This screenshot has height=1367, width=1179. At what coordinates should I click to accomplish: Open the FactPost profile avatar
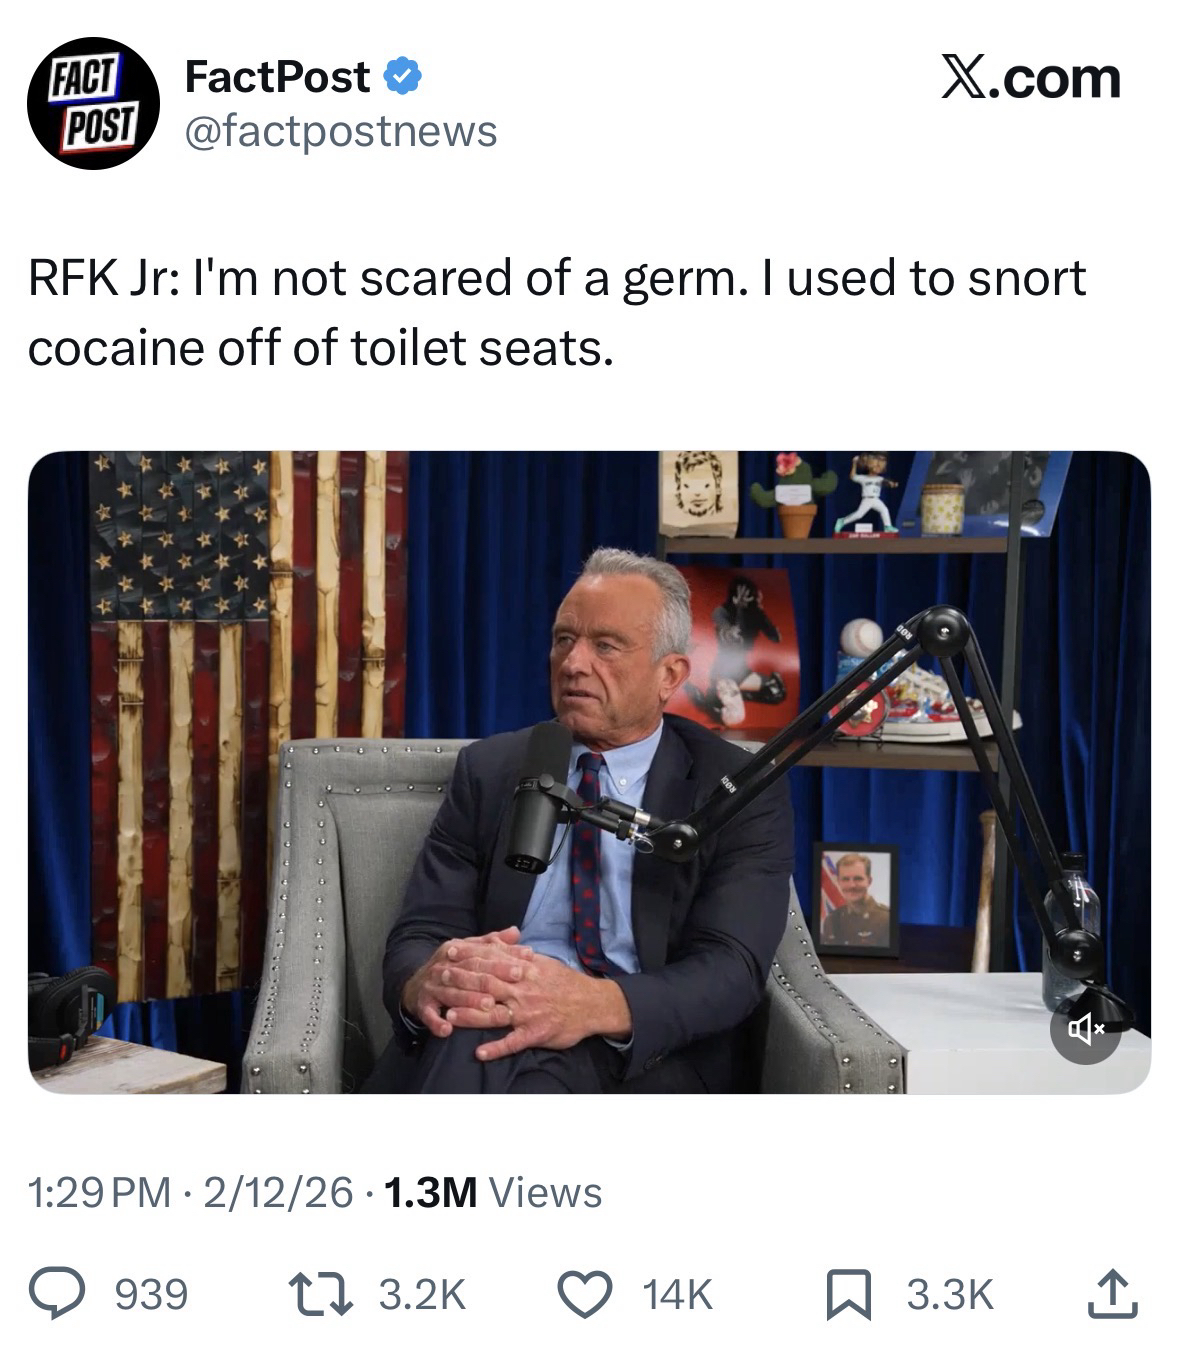(93, 103)
